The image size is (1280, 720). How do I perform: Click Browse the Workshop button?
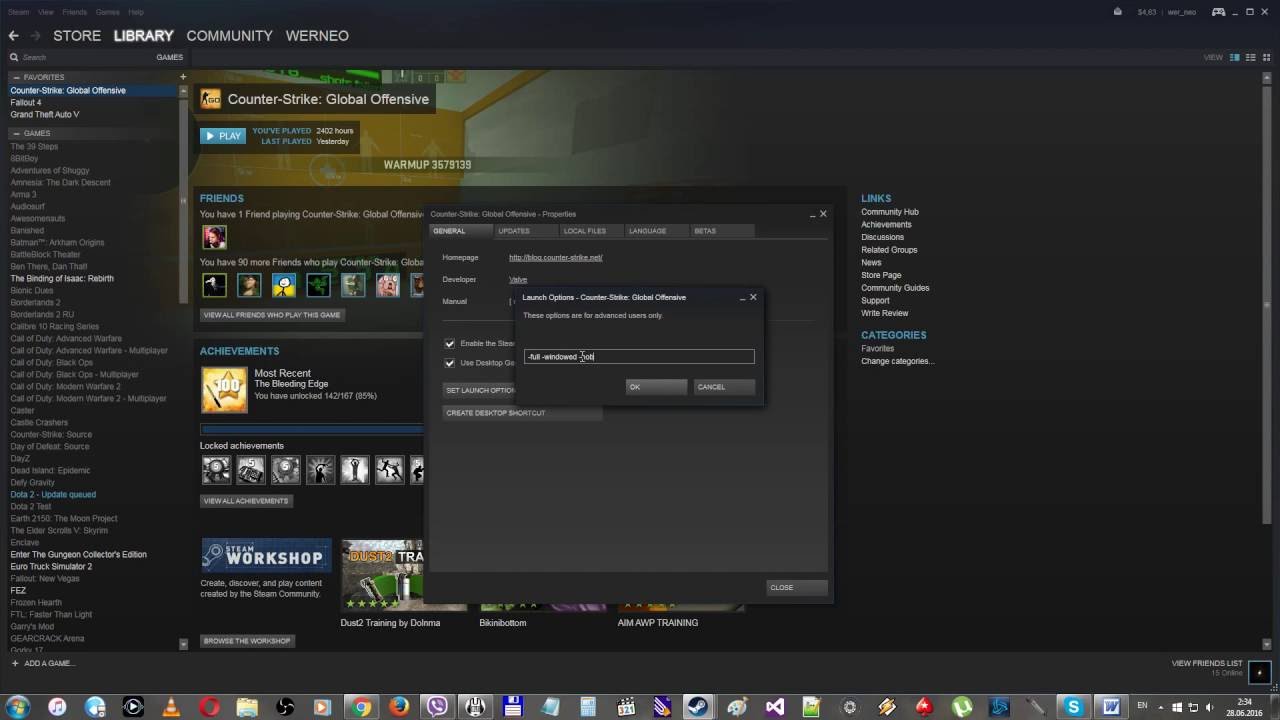click(x=247, y=641)
